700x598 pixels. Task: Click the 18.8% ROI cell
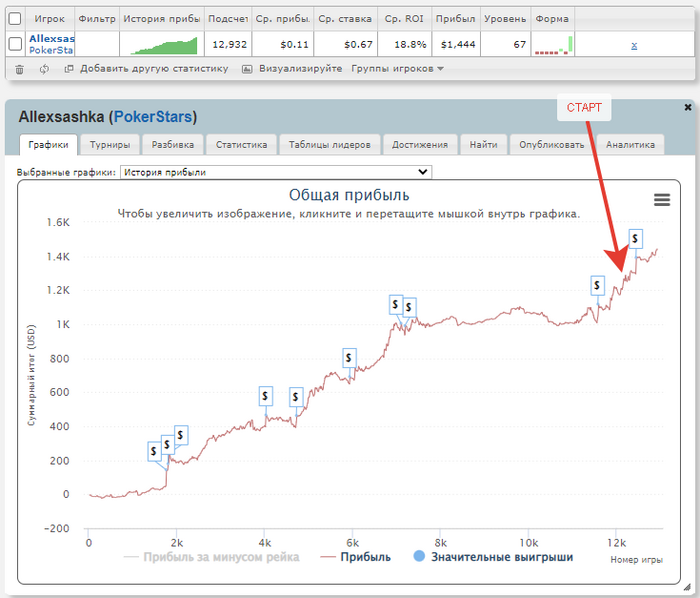point(404,45)
